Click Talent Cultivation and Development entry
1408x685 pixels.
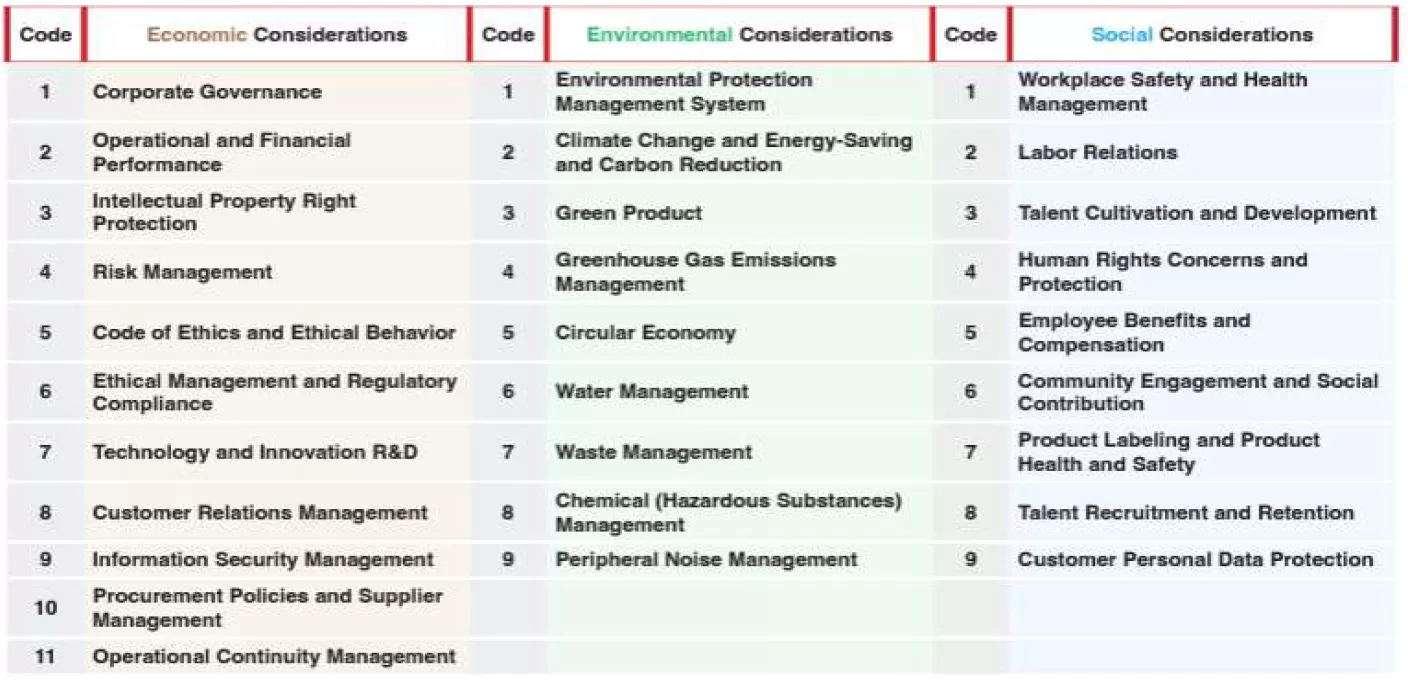[1197, 213]
